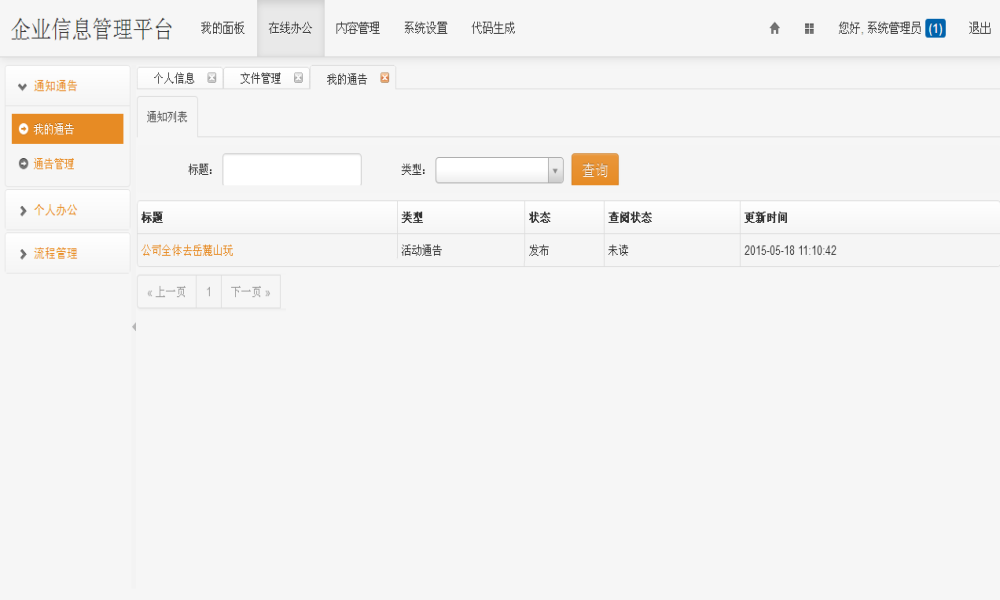Image resolution: width=1000 pixels, height=600 pixels.
Task: Go to 上一页 in pagination
Action: click(166, 292)
